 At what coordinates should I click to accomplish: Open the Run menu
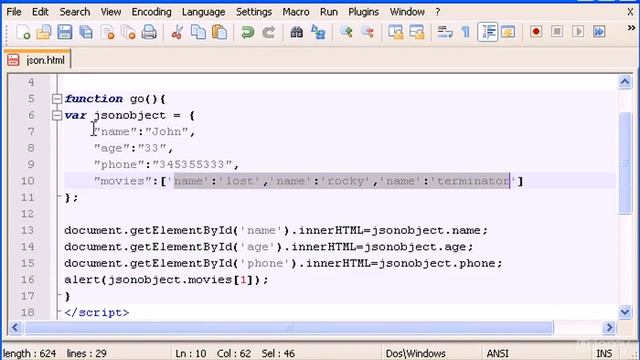coord(329,12)
